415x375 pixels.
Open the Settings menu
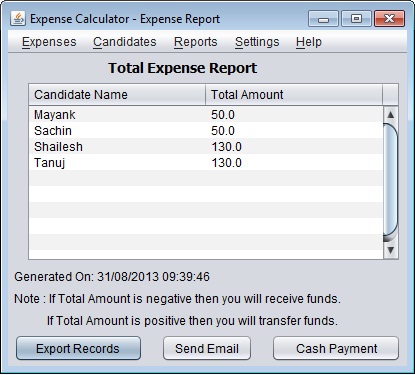coord(257,42)
